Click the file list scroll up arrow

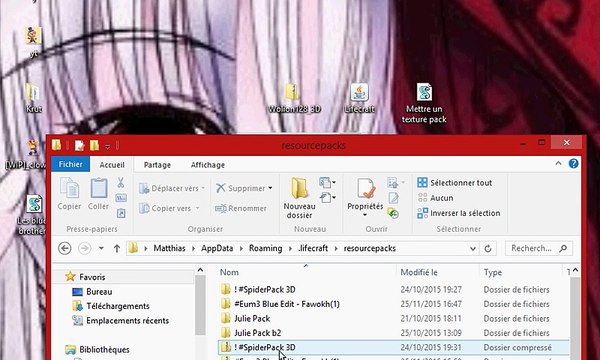pyautogui.click(x=574, y=270)
